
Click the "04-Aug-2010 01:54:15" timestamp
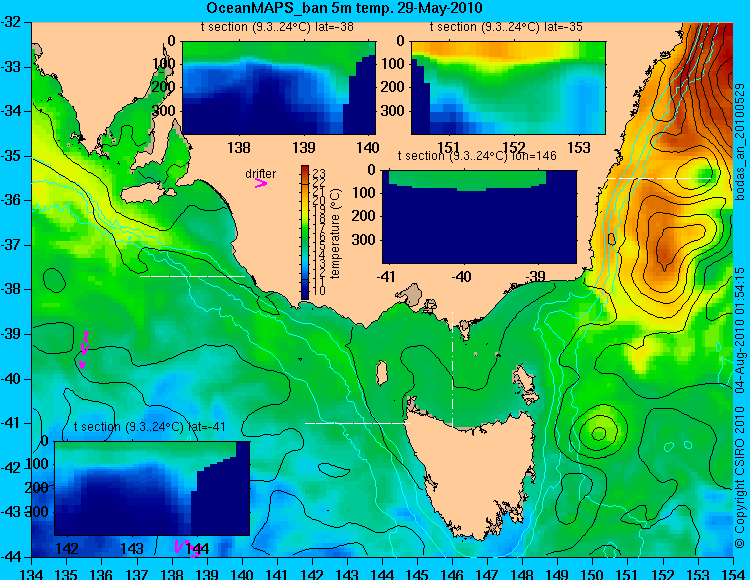pos(740,330)
